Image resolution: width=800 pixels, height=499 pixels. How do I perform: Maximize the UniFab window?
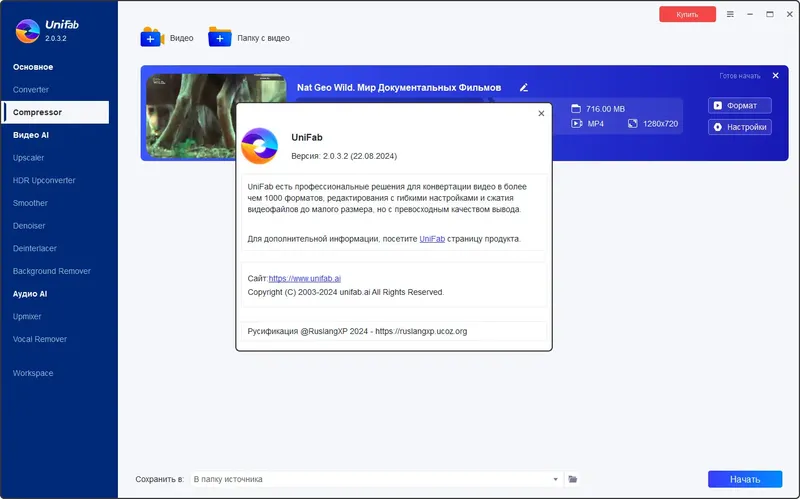tap(770, 14)
